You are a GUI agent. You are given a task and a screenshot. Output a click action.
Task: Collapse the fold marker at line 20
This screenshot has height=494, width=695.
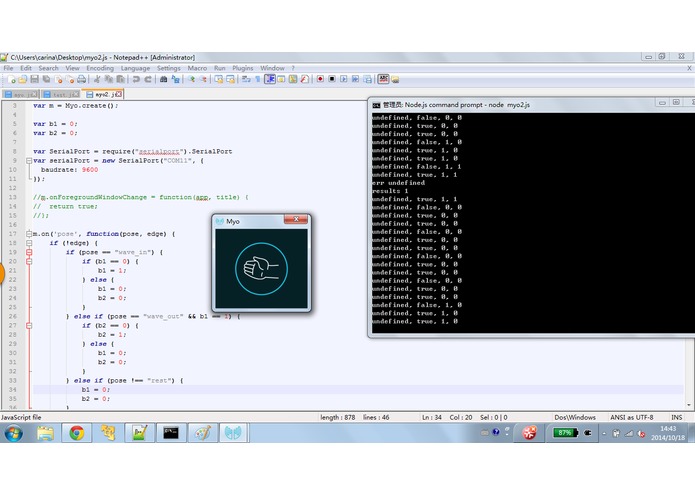(x=29, y=261)
